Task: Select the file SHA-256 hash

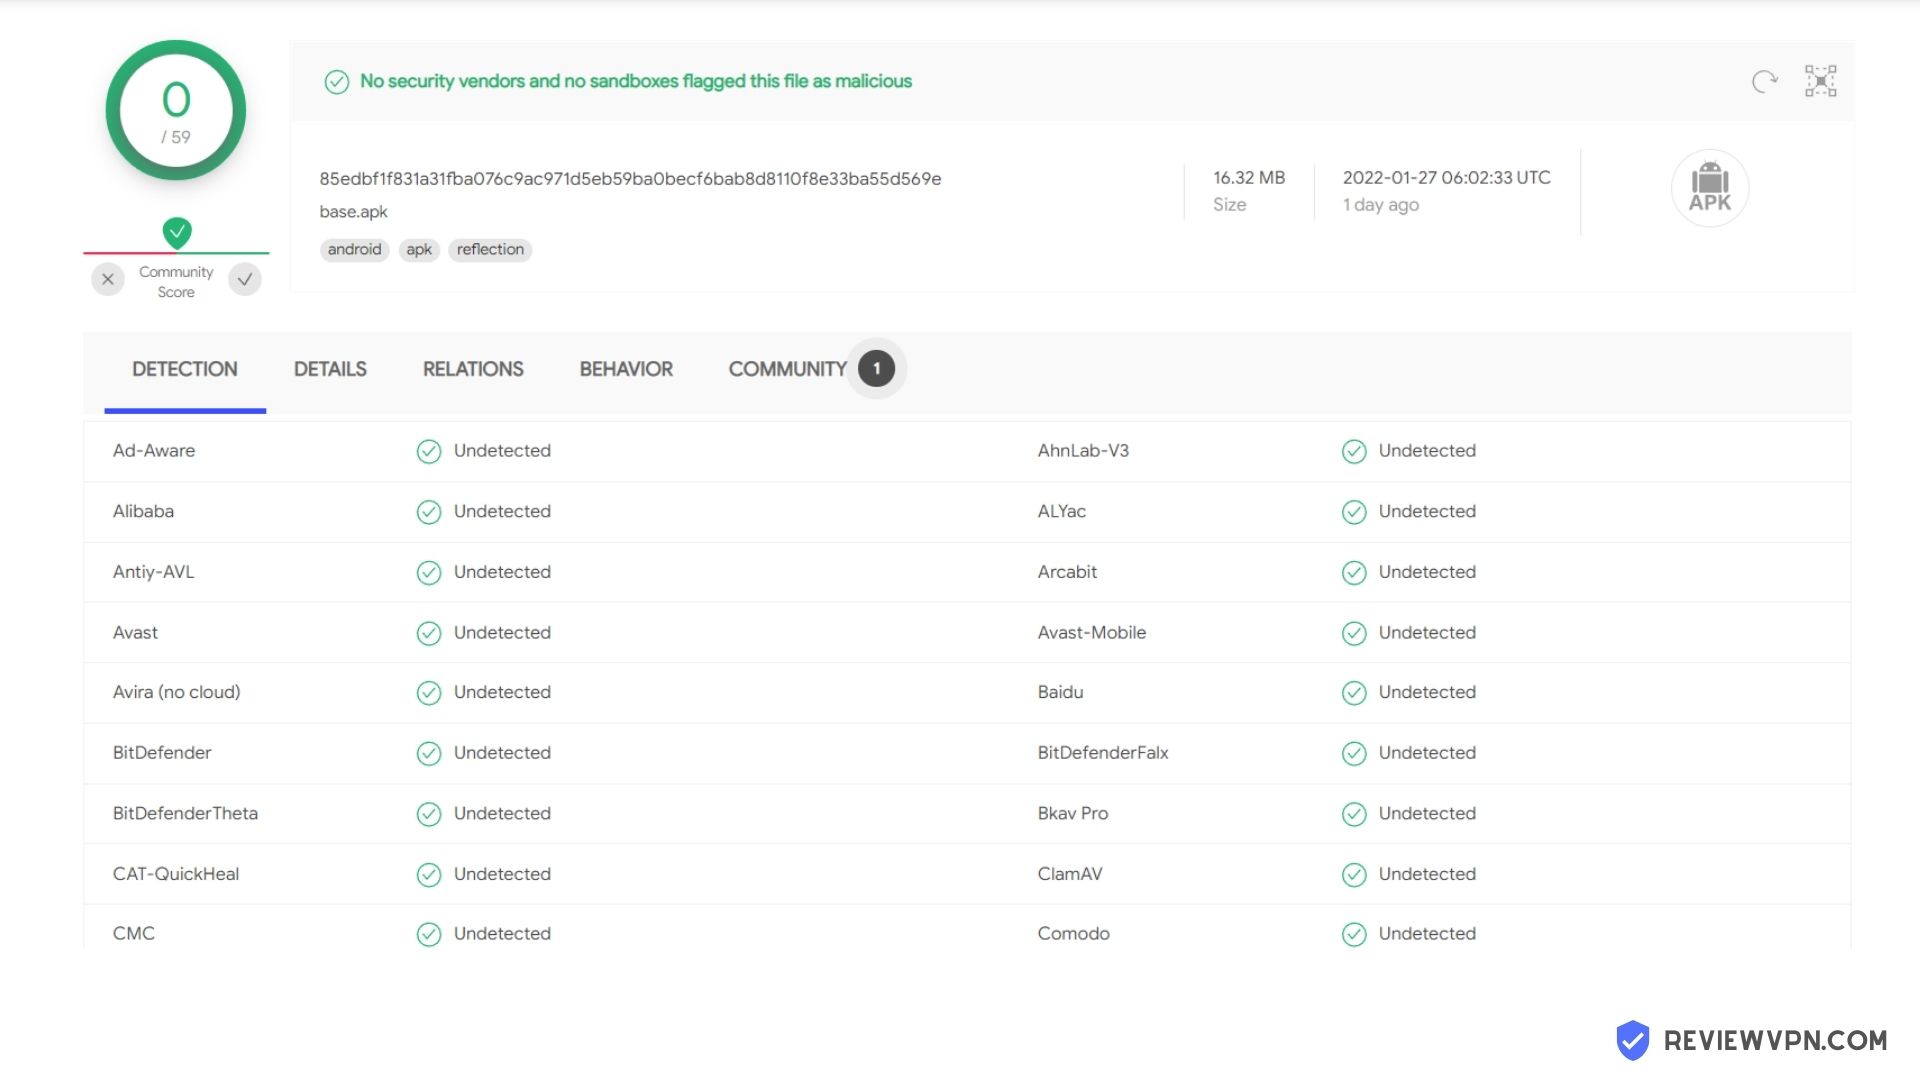Action: pyautogui.click(x=630, y=179)
